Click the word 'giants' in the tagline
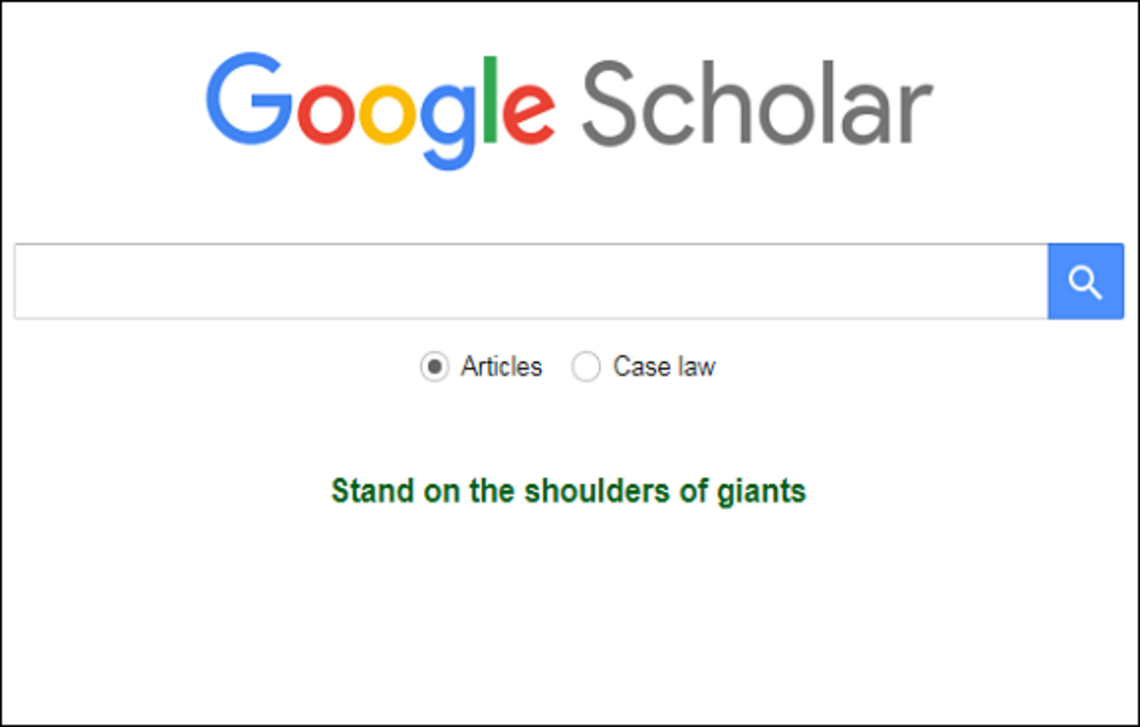 click(761, 493)
